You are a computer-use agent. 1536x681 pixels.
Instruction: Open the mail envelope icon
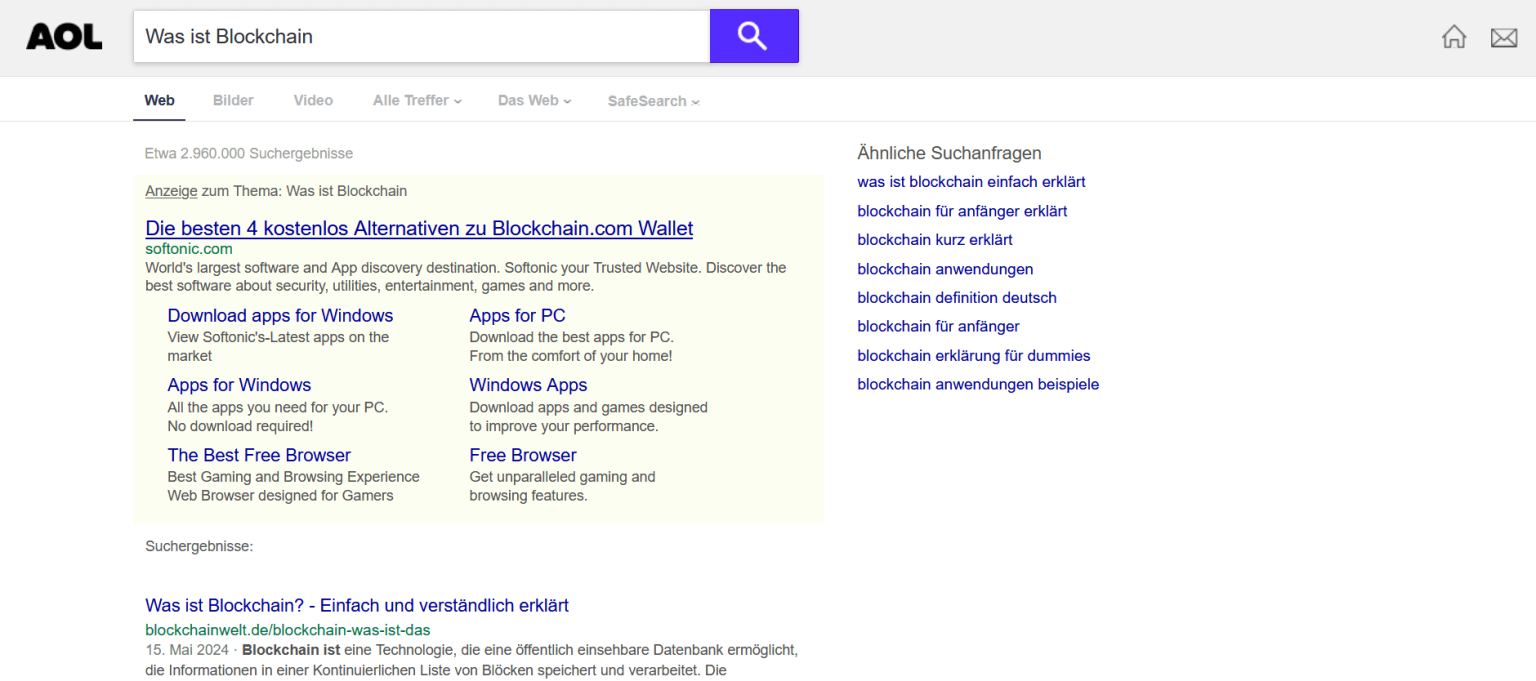tap(1503, 38)
